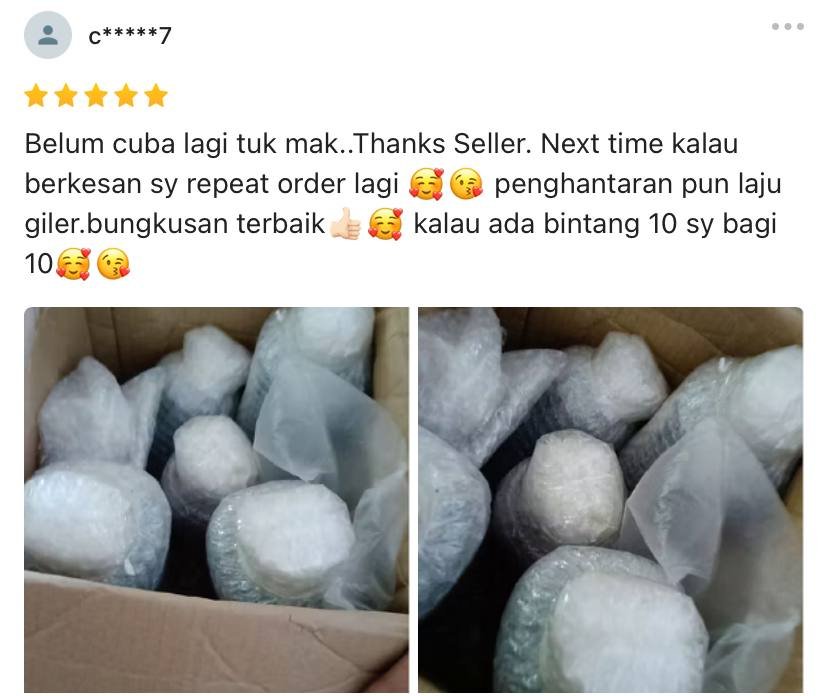Open the three-dot more options menu
Image resolution: width=828 pixels, height=696 pixels.
click(x=787, y=26)
